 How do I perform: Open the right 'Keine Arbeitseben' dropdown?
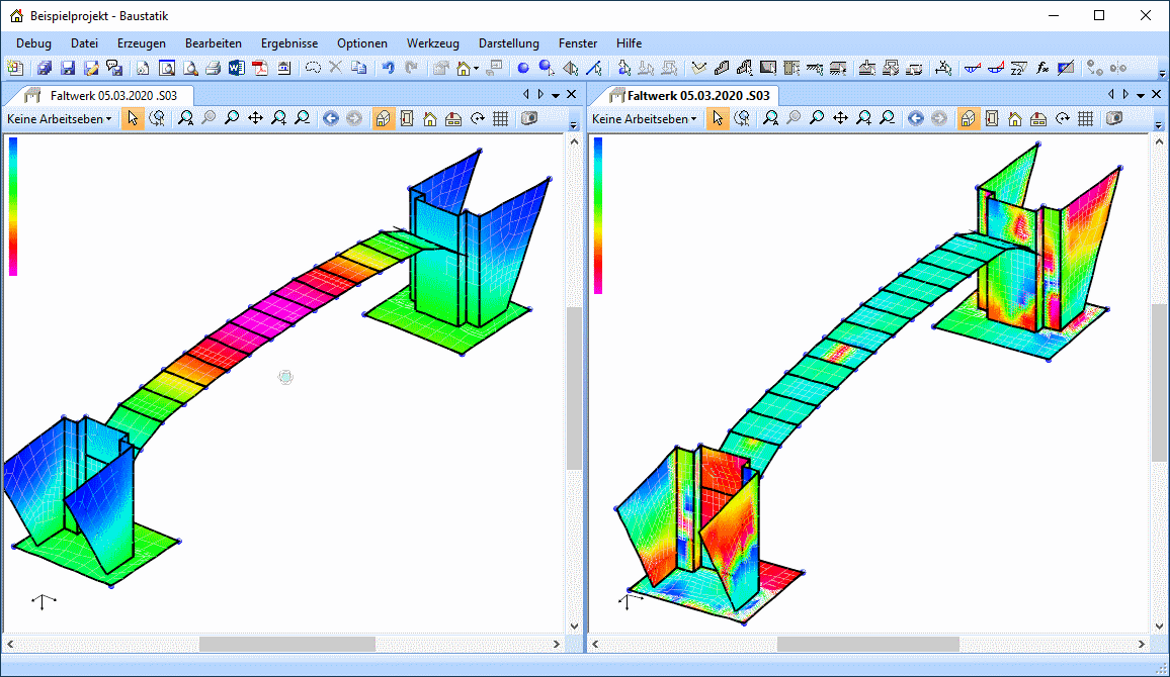point(644,118)
